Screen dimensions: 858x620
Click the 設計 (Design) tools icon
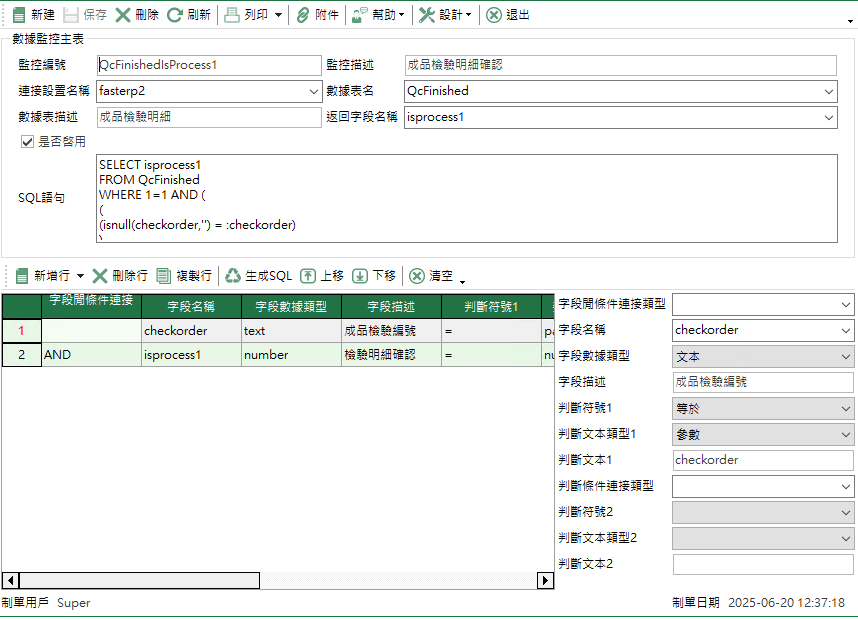click(x=427, y=15)
